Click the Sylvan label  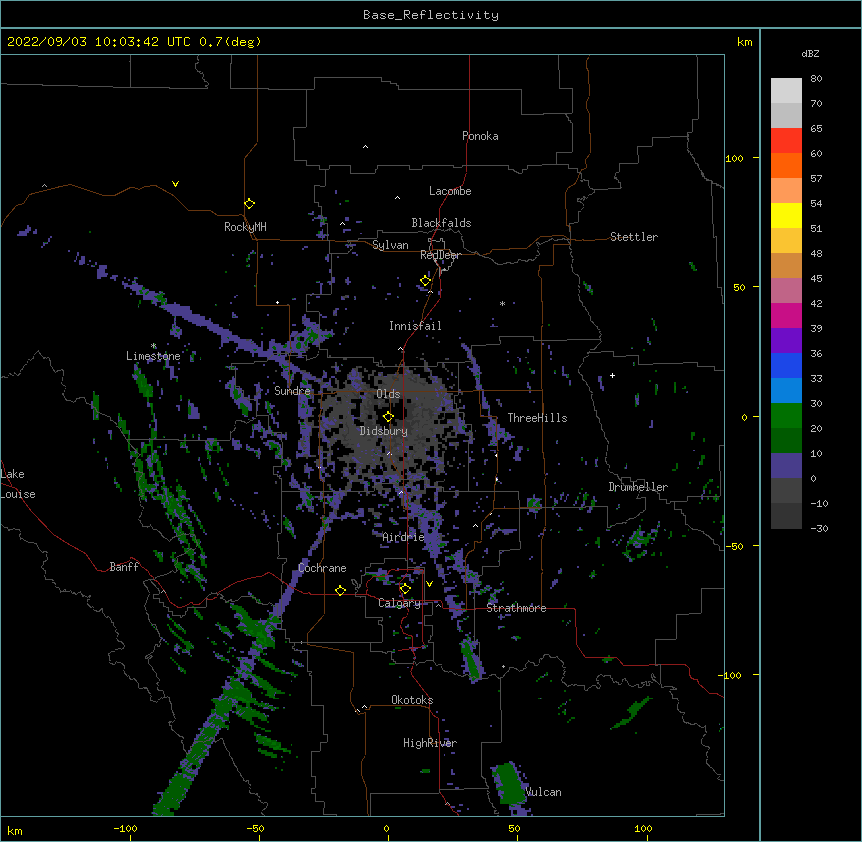(390, 245)
